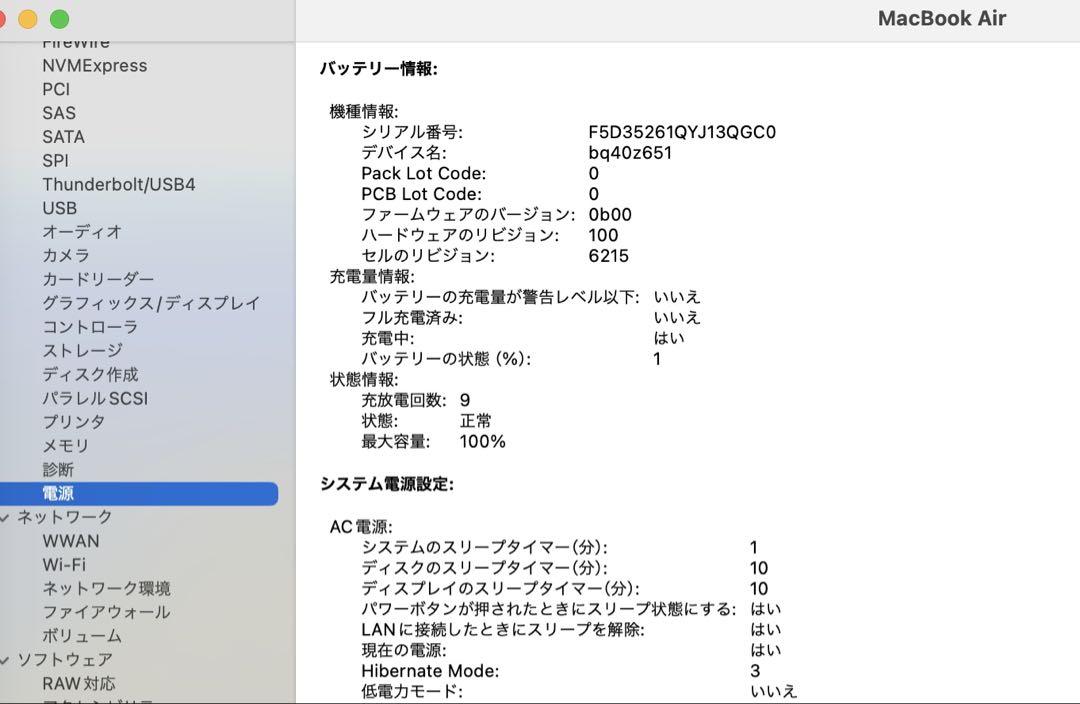Show パラレルSCSI information
Image resolution: width=1080 pixels, height=704 pixels.
pyautogui.click(x=95, y=398)
